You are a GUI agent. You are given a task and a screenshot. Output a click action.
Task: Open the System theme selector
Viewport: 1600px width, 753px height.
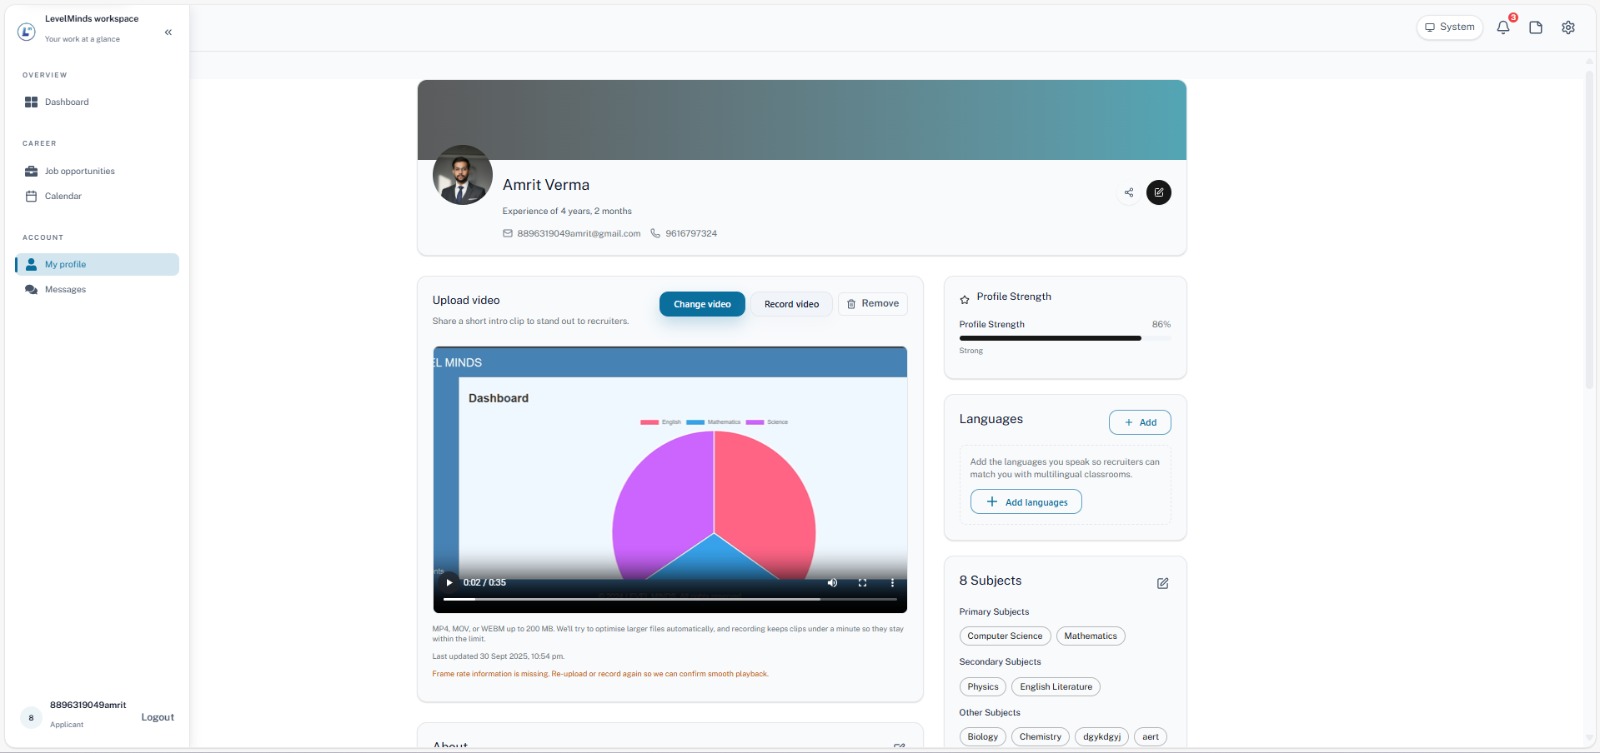click(1449, 27)
